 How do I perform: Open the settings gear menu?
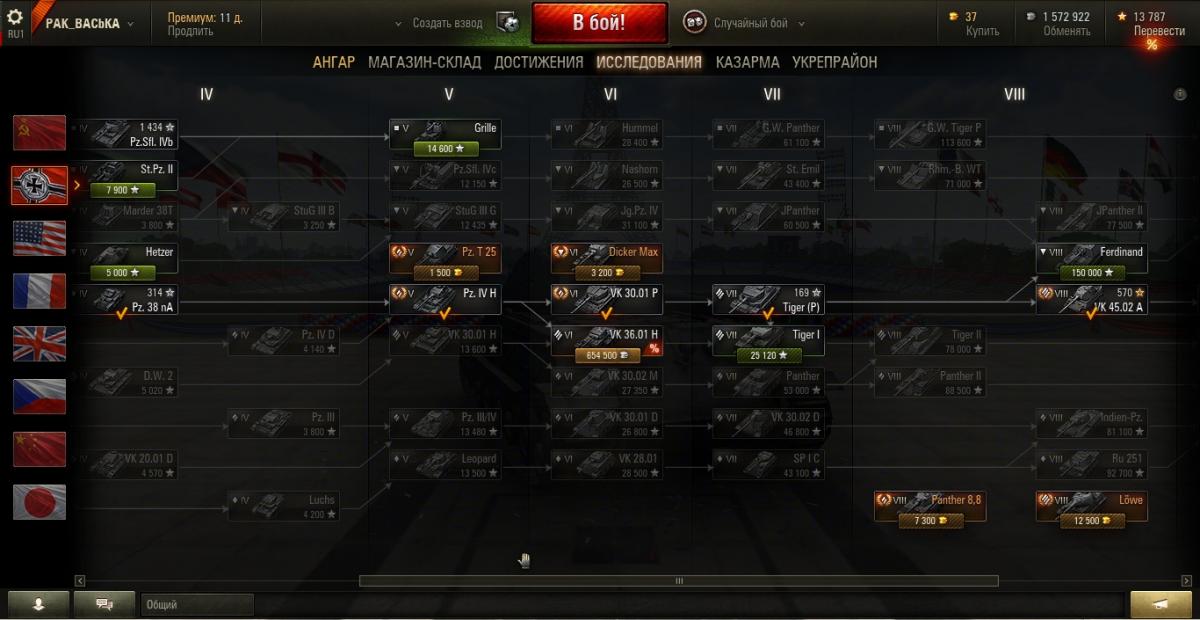tap(15, 17)
